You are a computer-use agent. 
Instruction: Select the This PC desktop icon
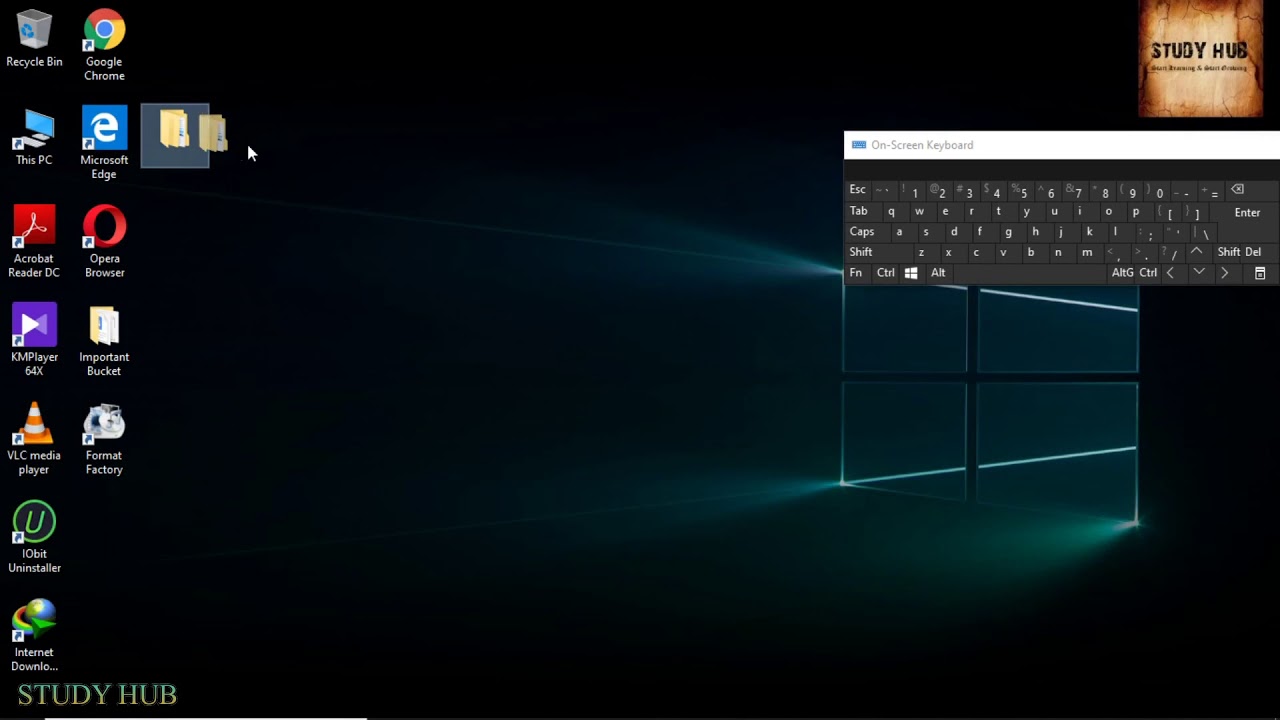(34, 138)
